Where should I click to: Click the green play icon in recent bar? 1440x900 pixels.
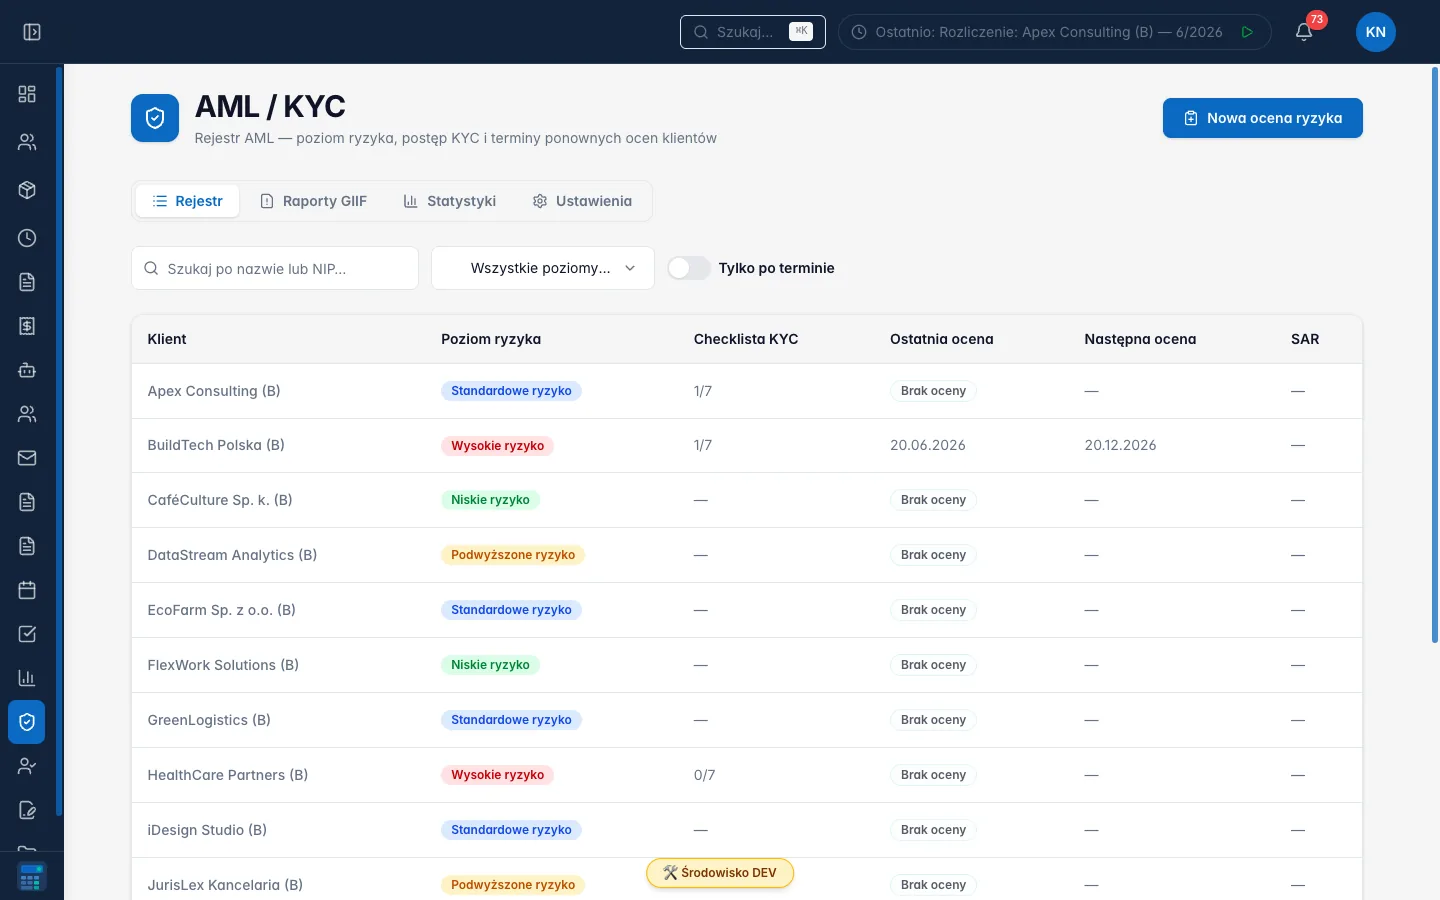point(1247,32)
